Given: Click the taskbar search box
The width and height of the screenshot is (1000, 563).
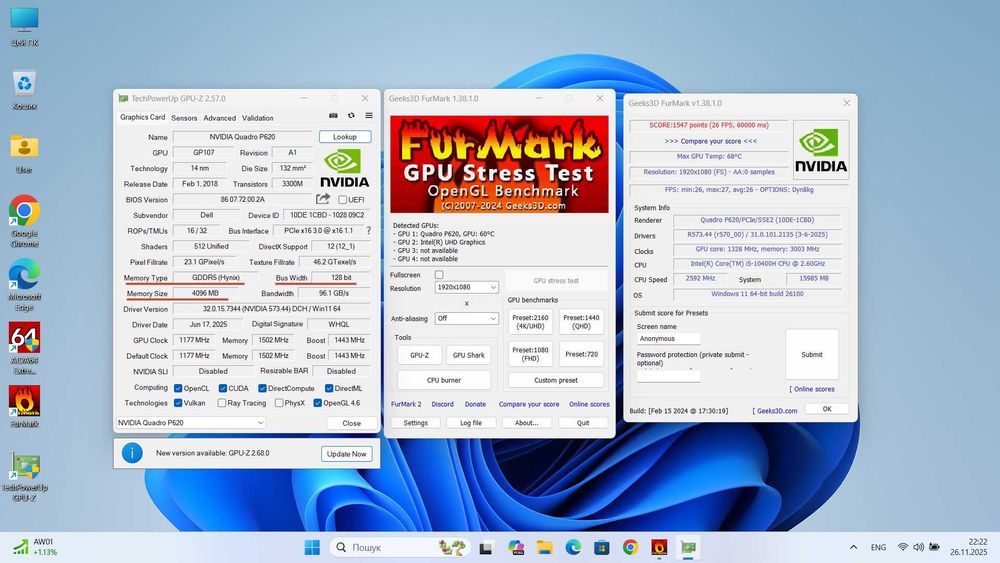Looking at the screenshot, I should (399, 547).
